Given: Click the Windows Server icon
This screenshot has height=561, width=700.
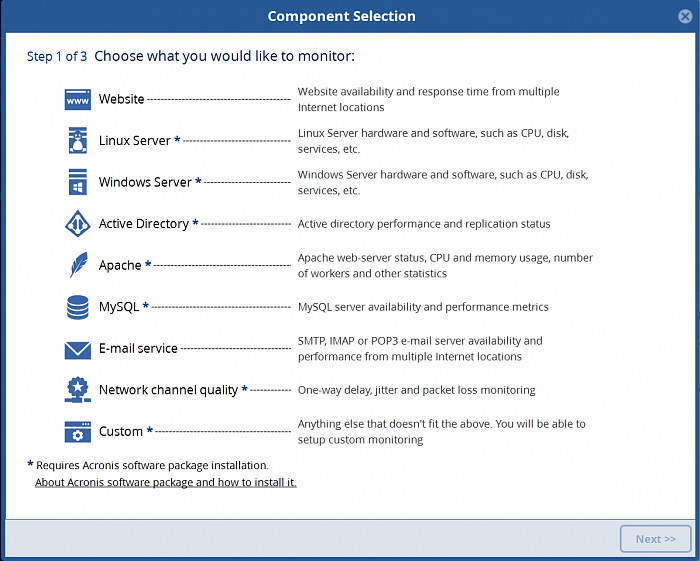Looking at the screenshot, I should (x=78, y=183).
